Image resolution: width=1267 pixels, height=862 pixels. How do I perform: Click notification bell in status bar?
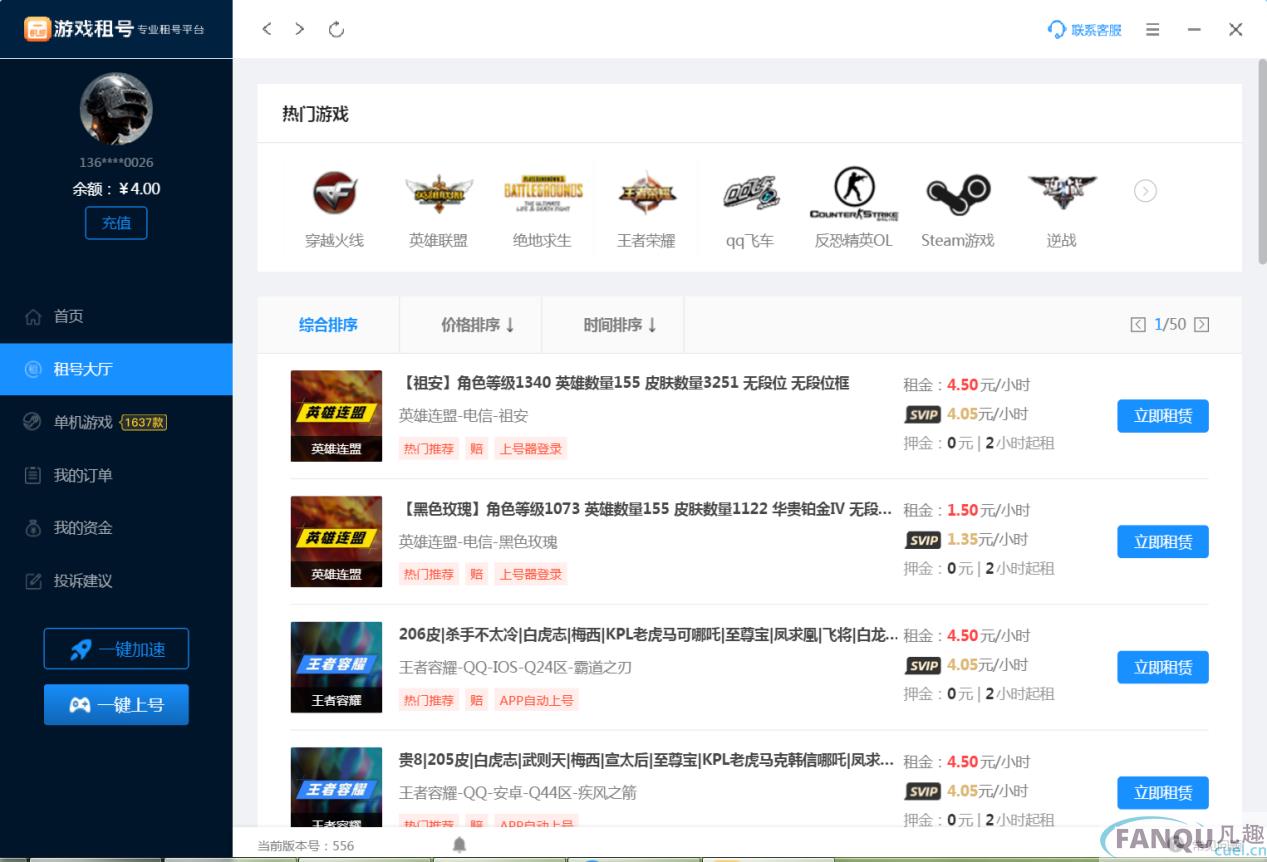(459, 845)
